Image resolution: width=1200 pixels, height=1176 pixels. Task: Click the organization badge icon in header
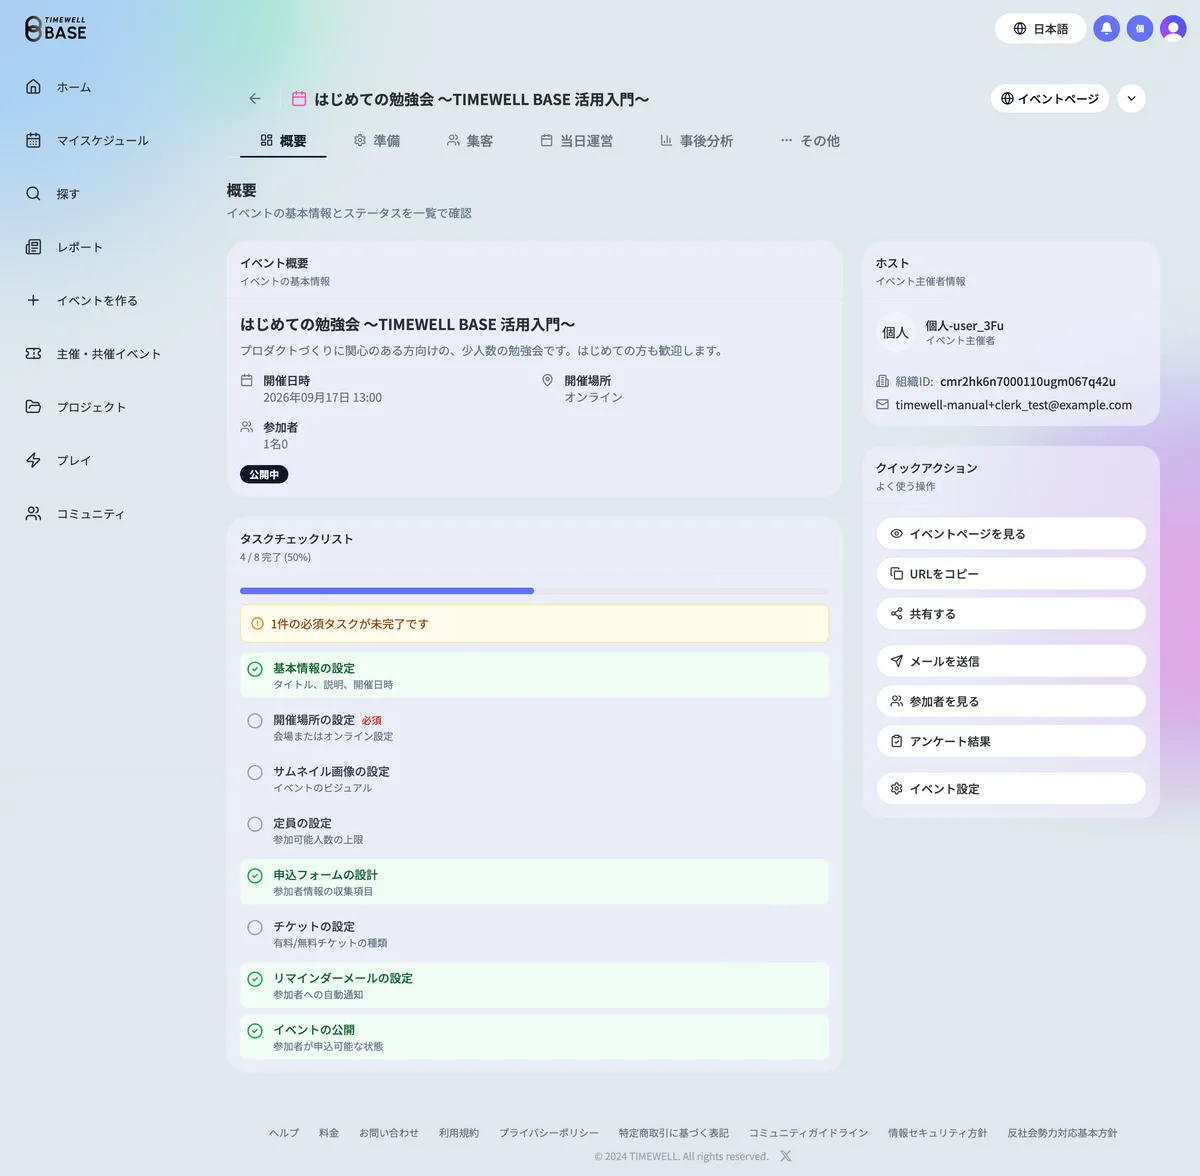1140,29
